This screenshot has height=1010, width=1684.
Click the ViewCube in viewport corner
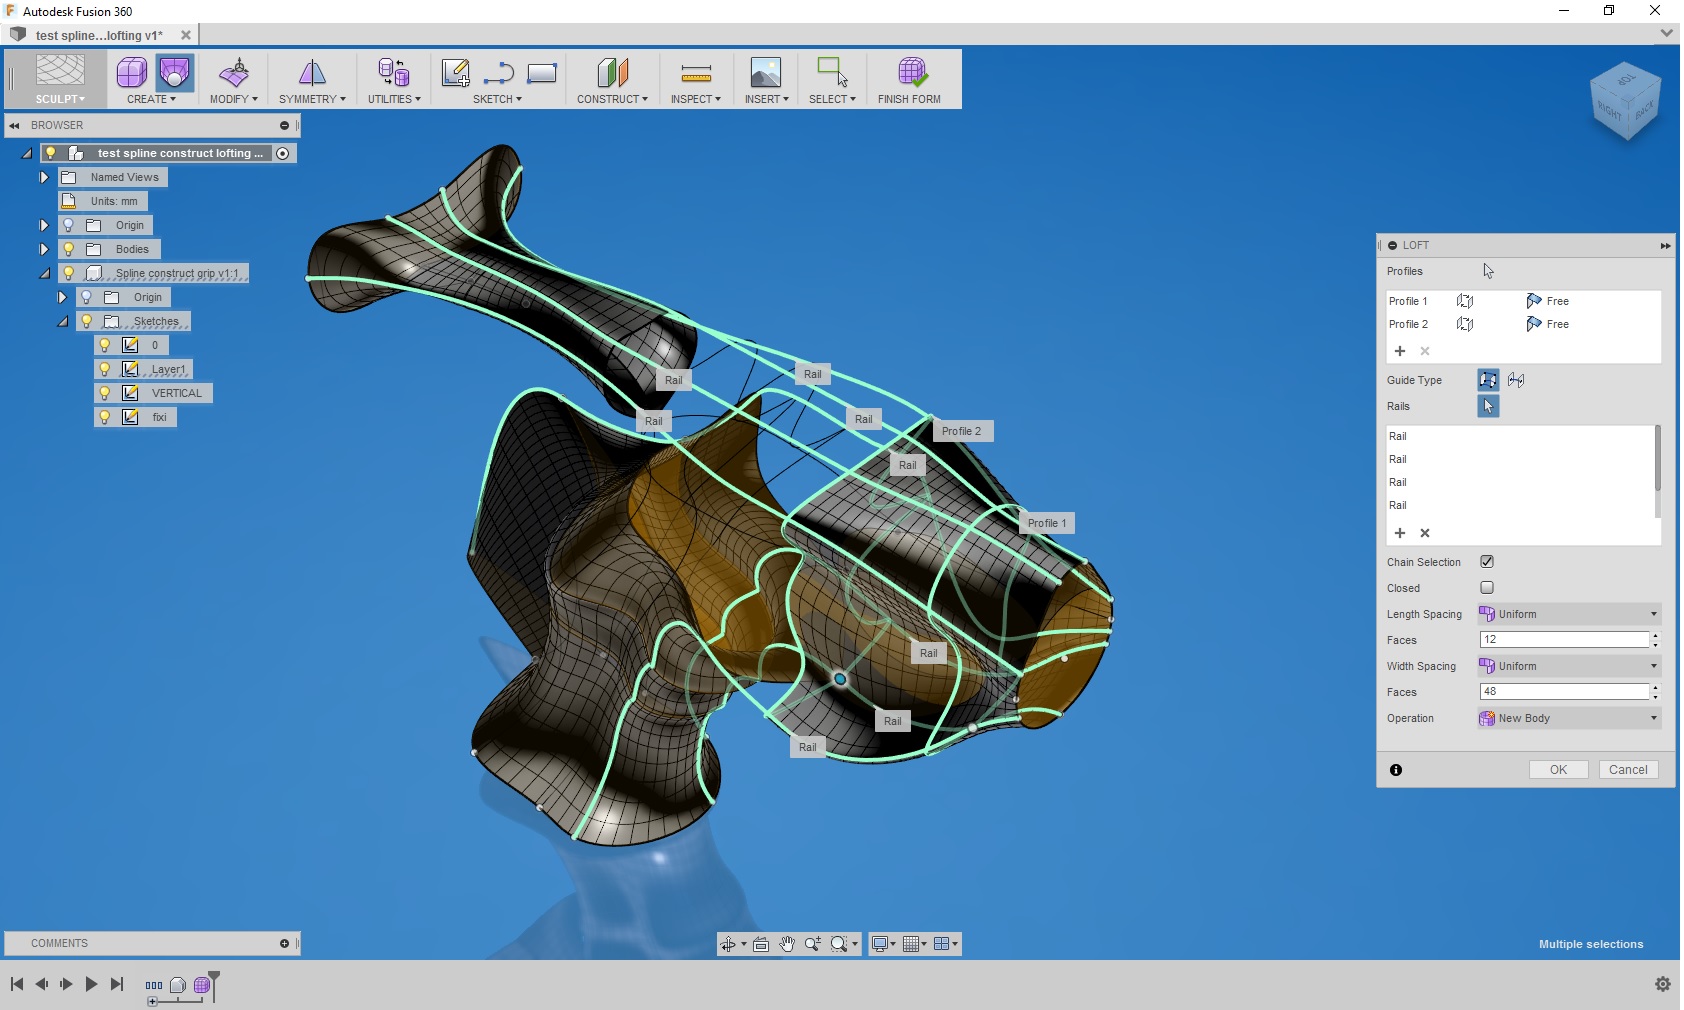[x=1625, y=101]
